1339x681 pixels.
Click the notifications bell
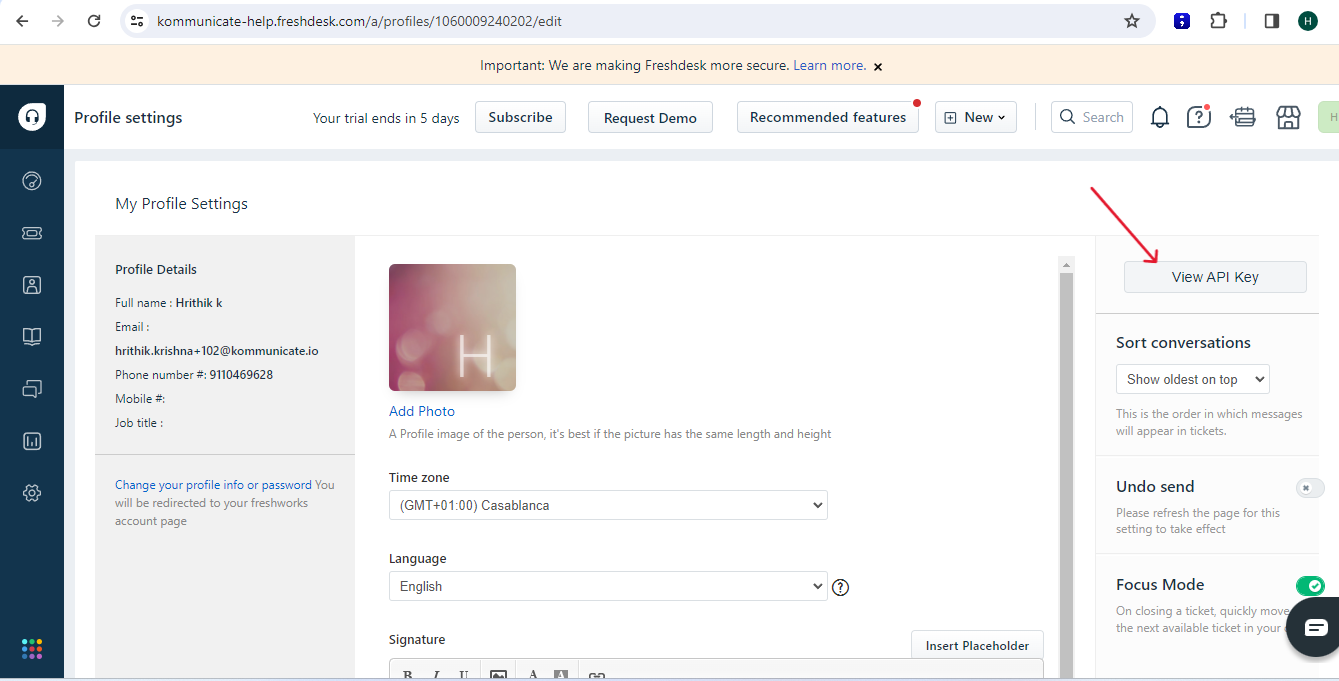point(1159,117)
